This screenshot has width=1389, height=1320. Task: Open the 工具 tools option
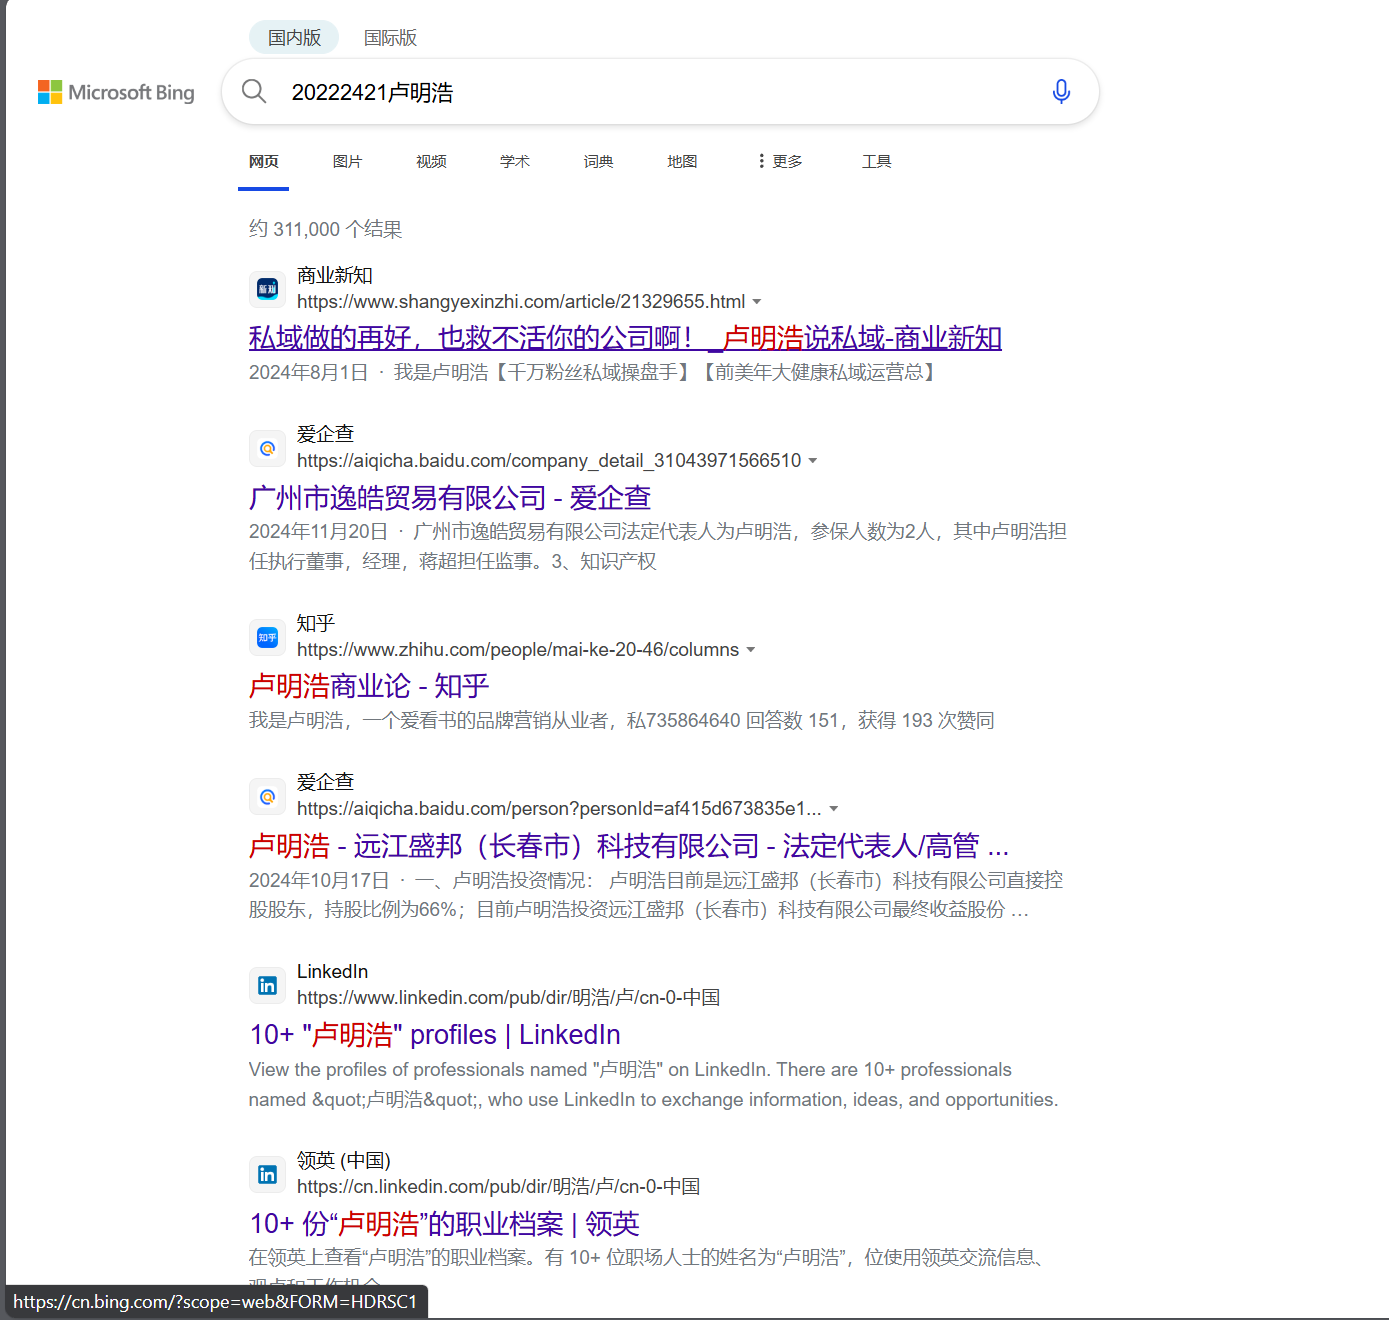876,161
